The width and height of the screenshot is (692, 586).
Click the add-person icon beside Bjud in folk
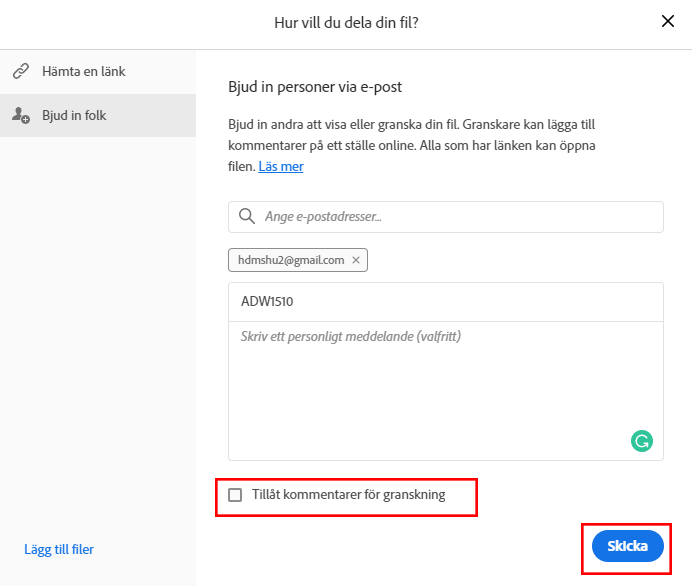click(20, 116)
